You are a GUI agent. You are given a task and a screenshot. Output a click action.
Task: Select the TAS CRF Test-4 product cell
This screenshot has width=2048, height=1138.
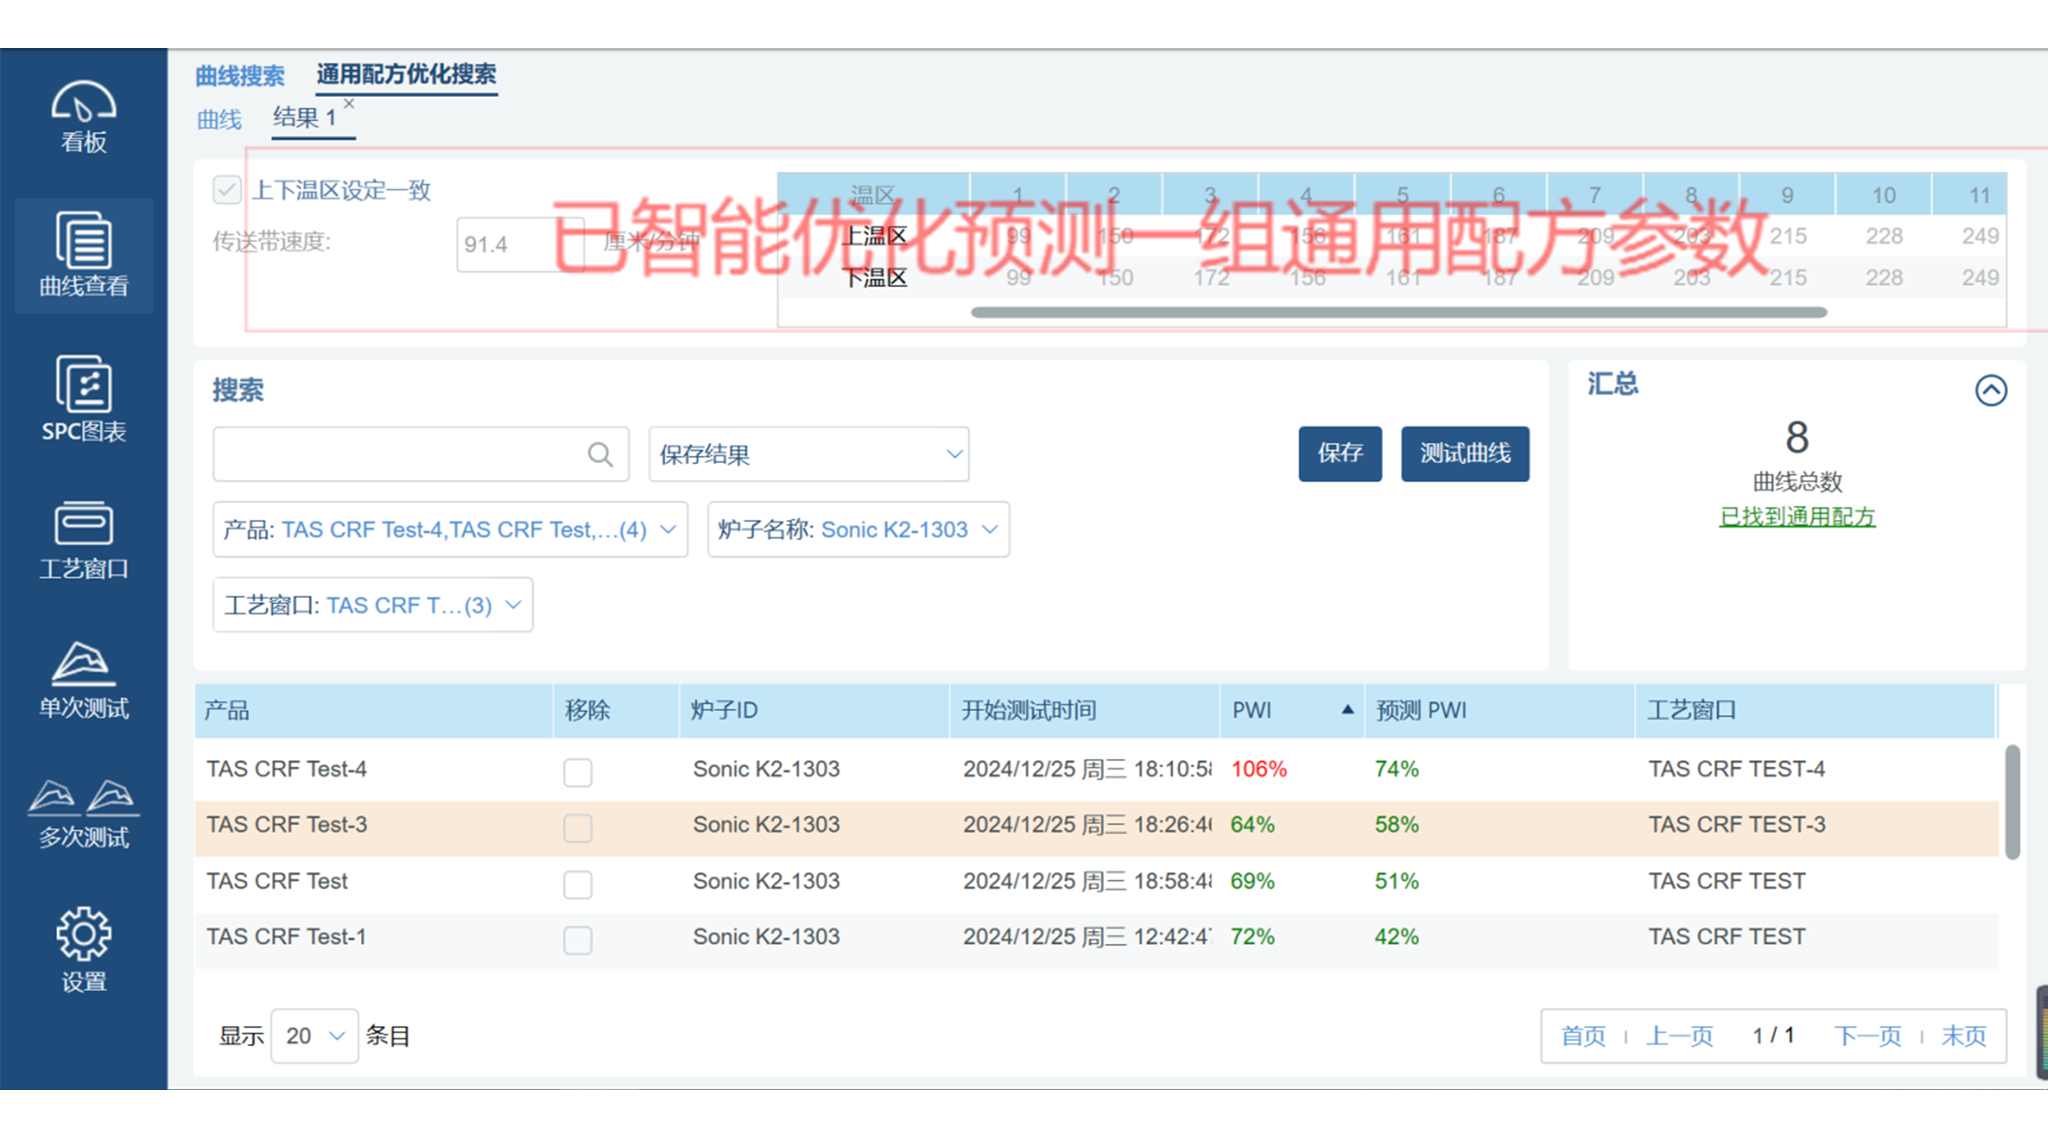tap(286, 769)
